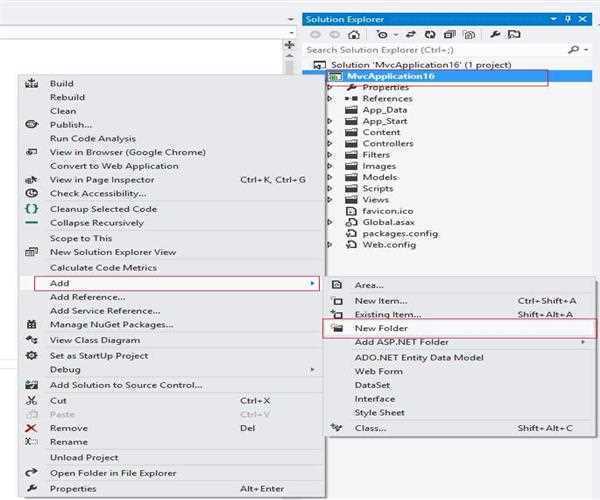
Task: Open the search options dropdown arrow
Action: 585,49
